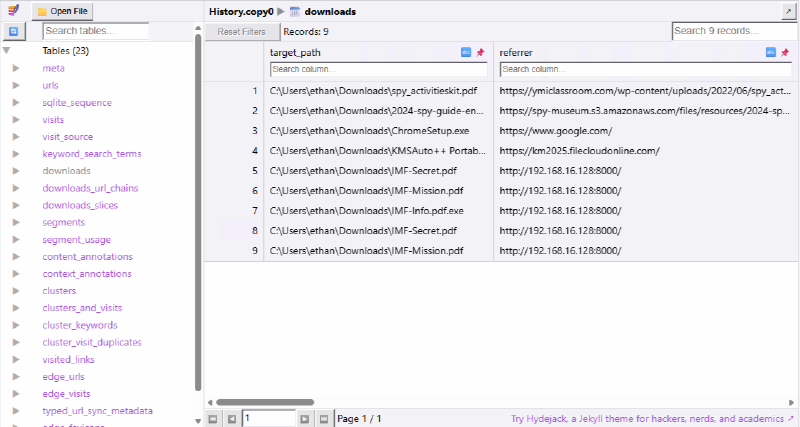800x427 pixels.
Task: Open a database with Open File button
Action: pos(62,11)
